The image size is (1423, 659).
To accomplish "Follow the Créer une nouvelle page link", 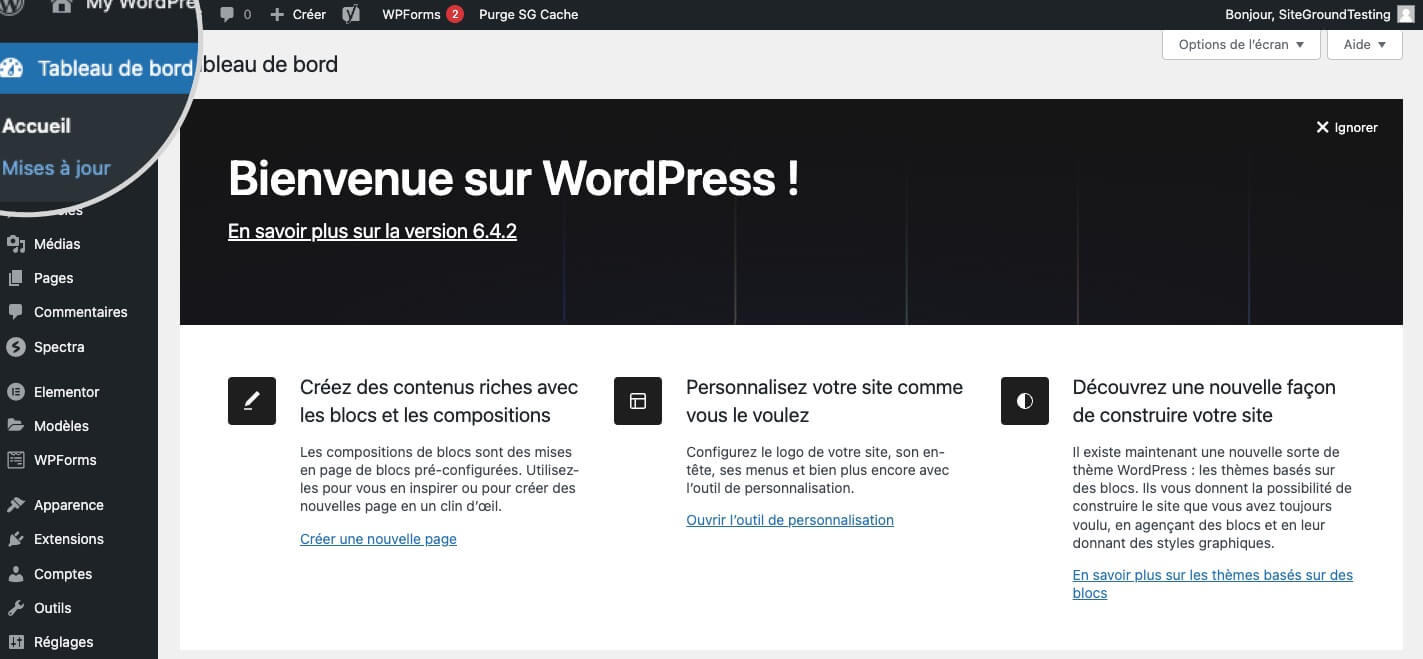I will [378, 539].
